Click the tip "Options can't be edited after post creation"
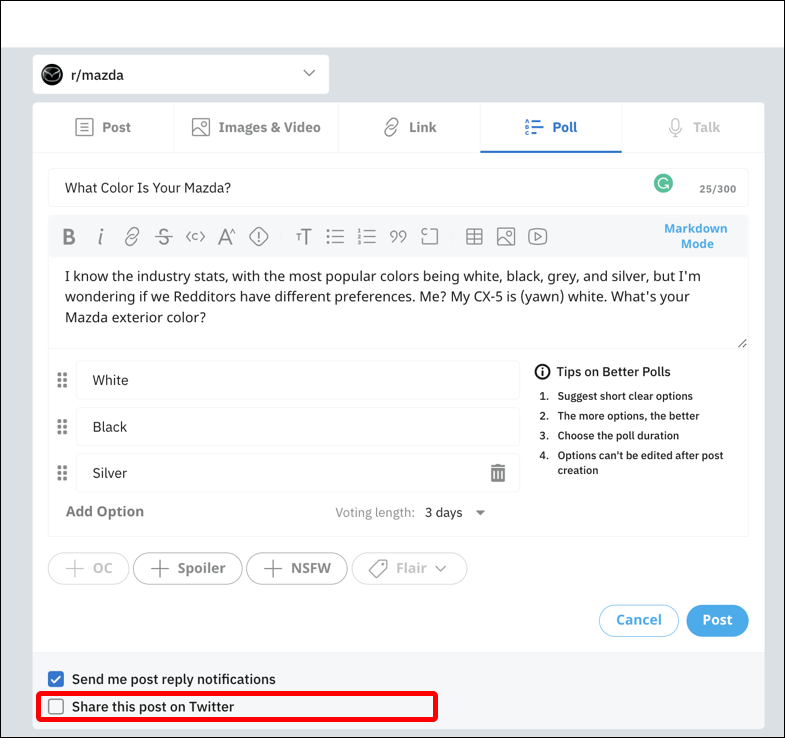Screen dimensions: 785x738 pos(640,463)
